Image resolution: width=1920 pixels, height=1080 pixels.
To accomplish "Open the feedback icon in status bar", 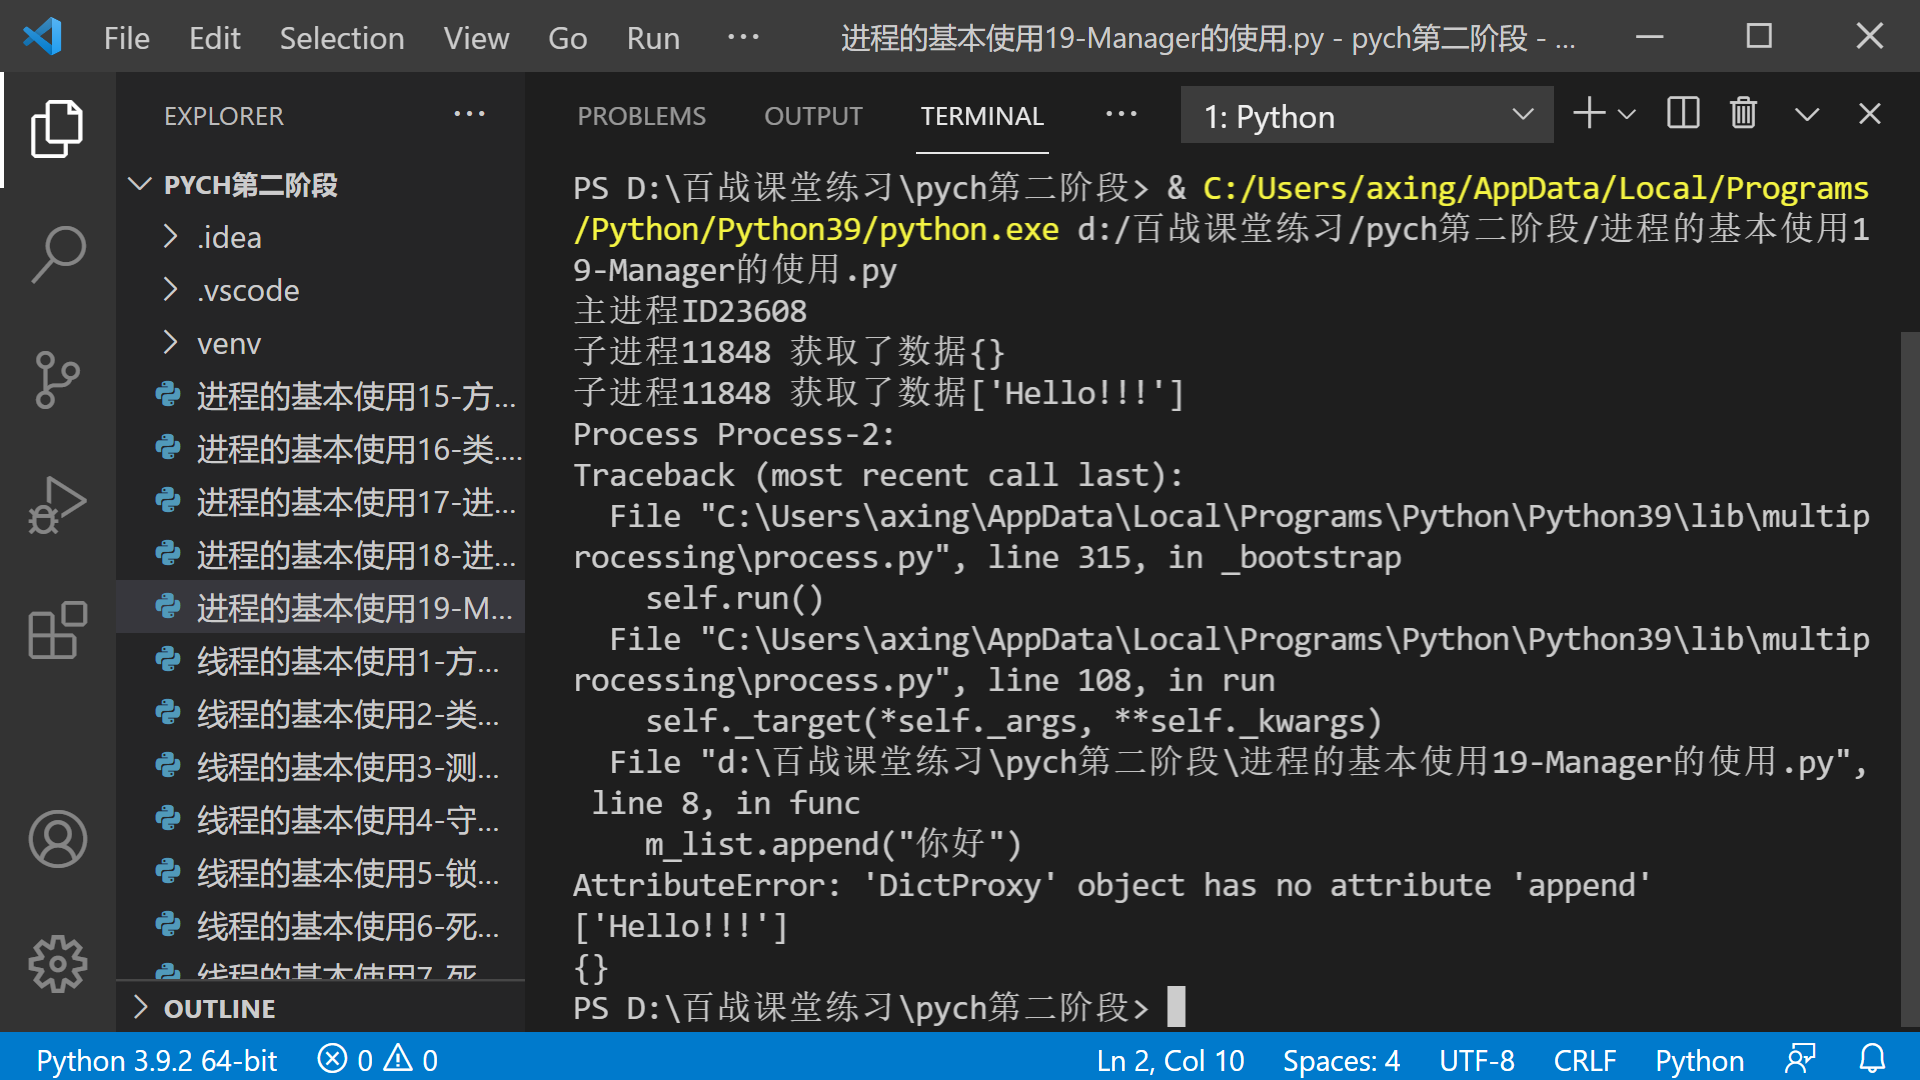I will pyautogui.click(x=1800, y=1059).
